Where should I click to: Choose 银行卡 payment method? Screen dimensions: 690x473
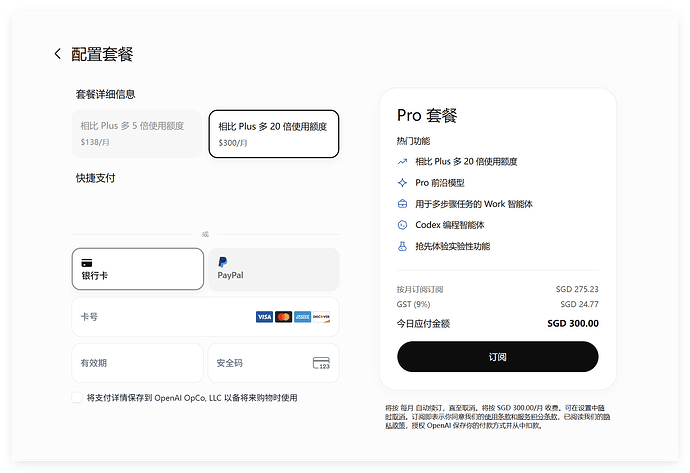[138, 269]
